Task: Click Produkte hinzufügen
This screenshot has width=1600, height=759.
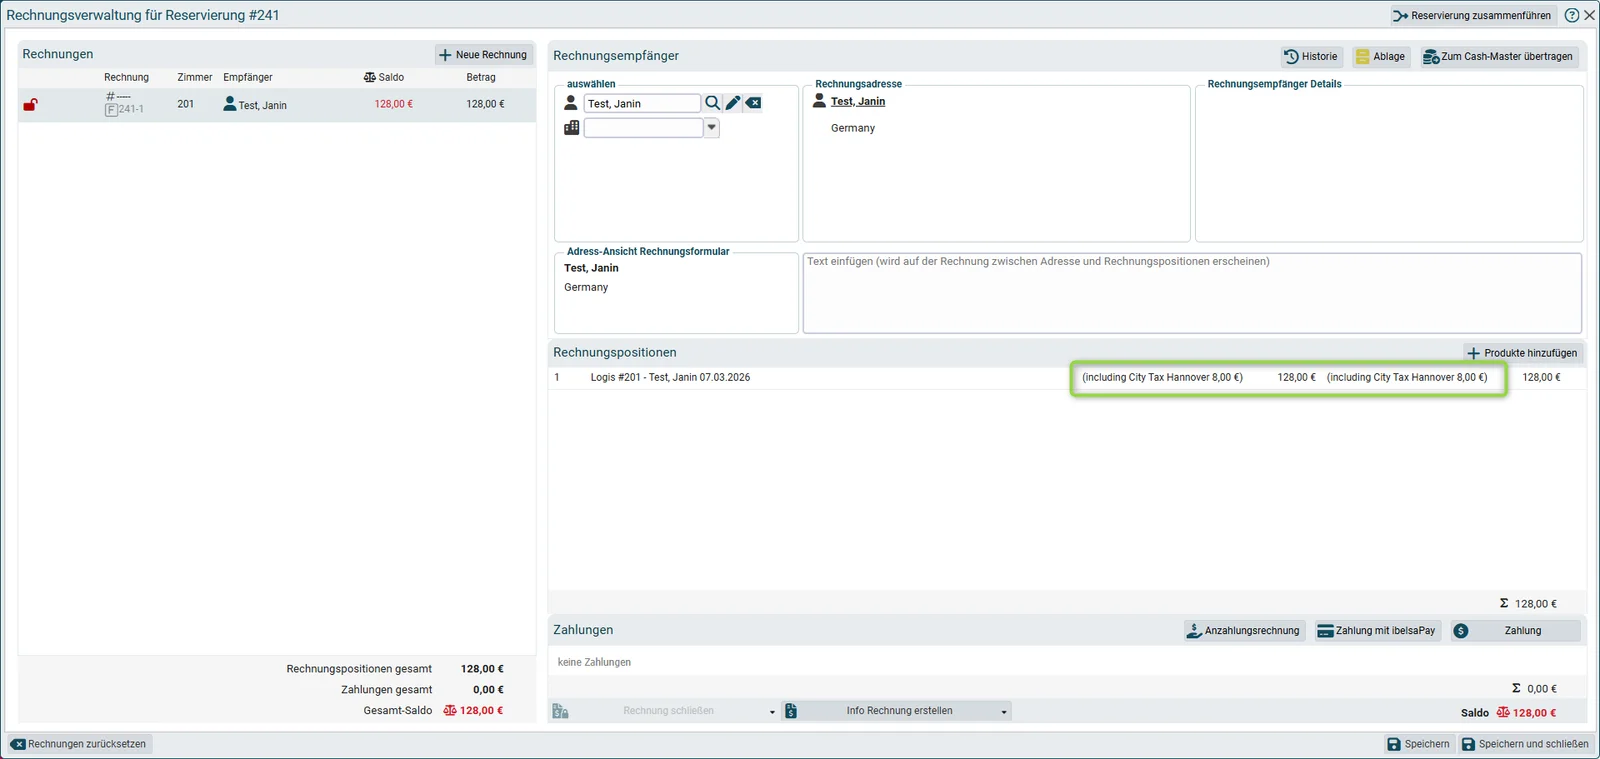Action: coord(1522,353)
